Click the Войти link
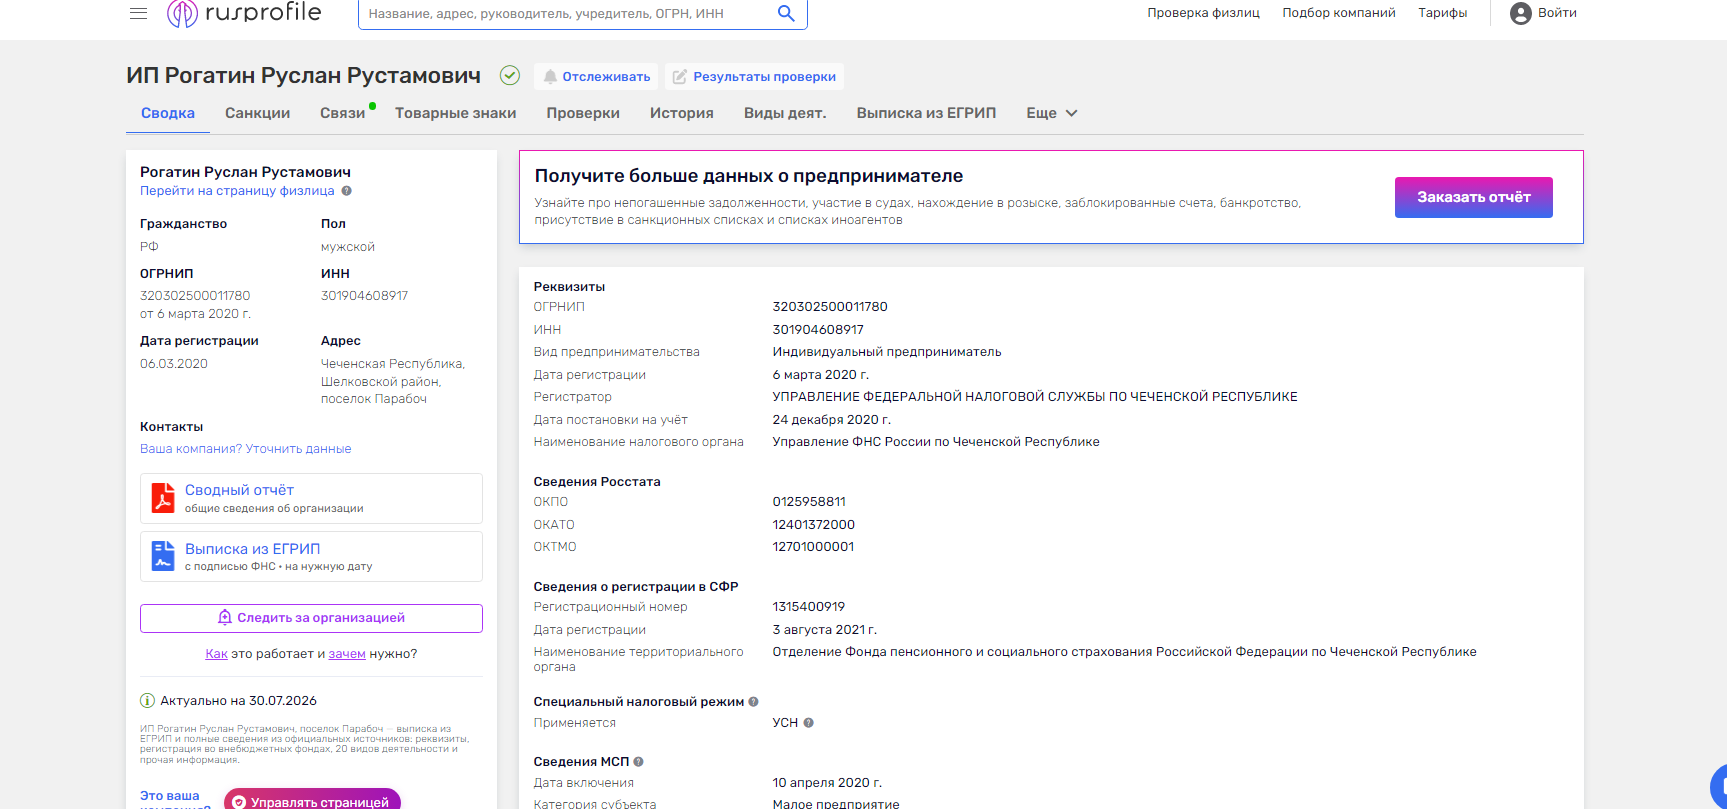Screen dimensions: 1727x809 pyautogui.click(x=1557, y=13)
